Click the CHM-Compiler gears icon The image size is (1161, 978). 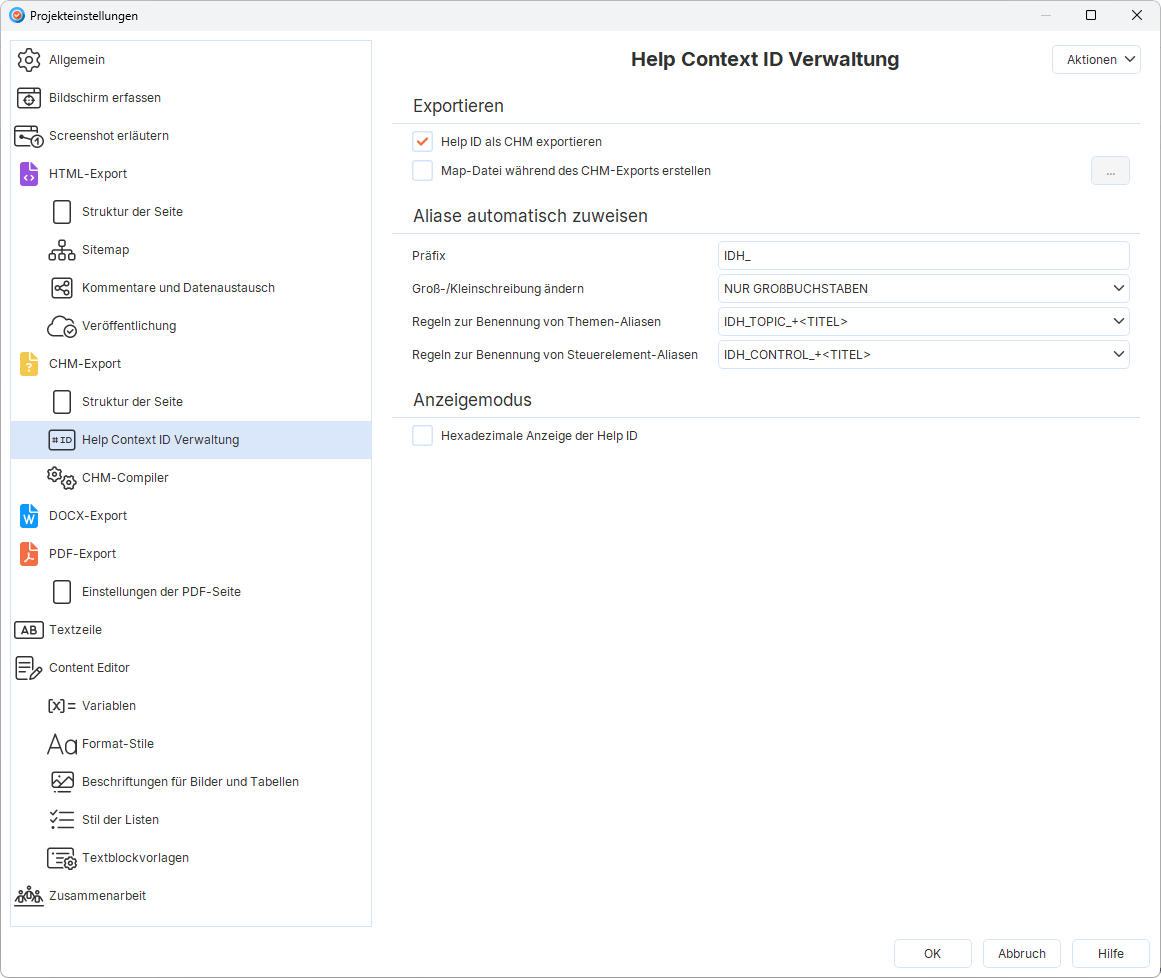point(62,478)
